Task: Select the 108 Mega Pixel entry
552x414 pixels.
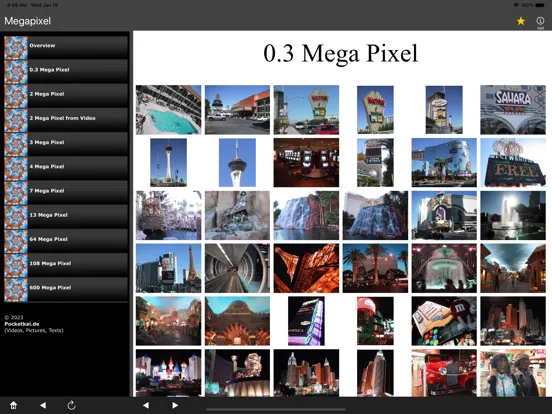Action: coord(66,266)
